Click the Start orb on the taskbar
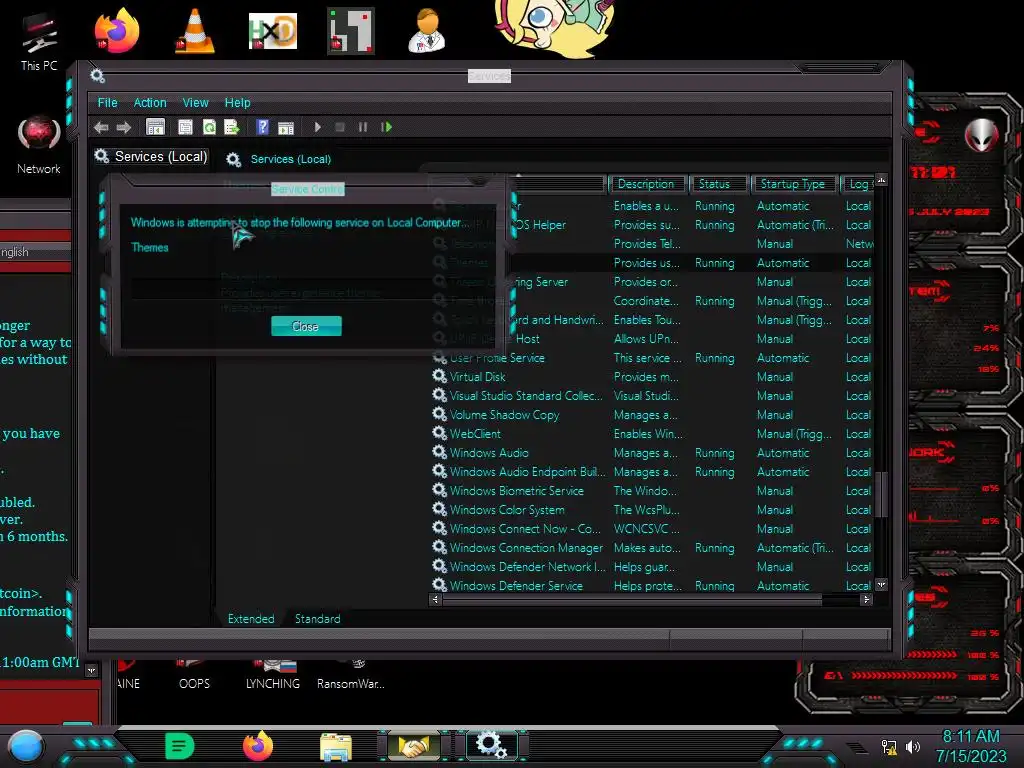This screenshot has height=768, width=1024. pyautogui.click(x=26, y=746)
